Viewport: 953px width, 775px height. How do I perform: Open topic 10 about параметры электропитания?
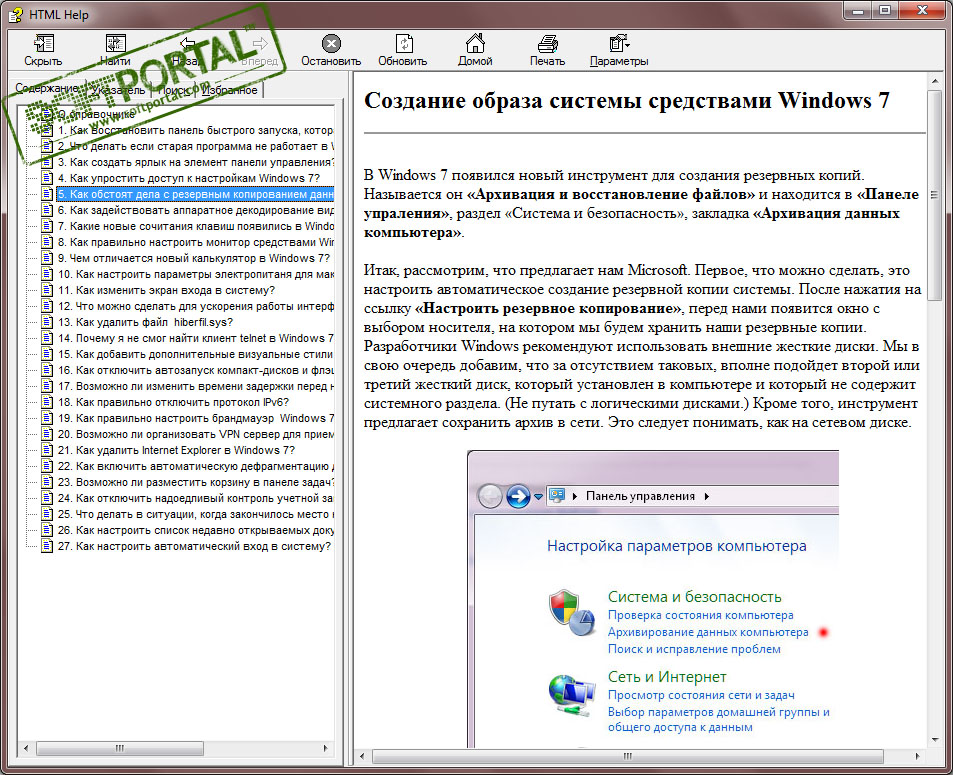tap(195, 274)
